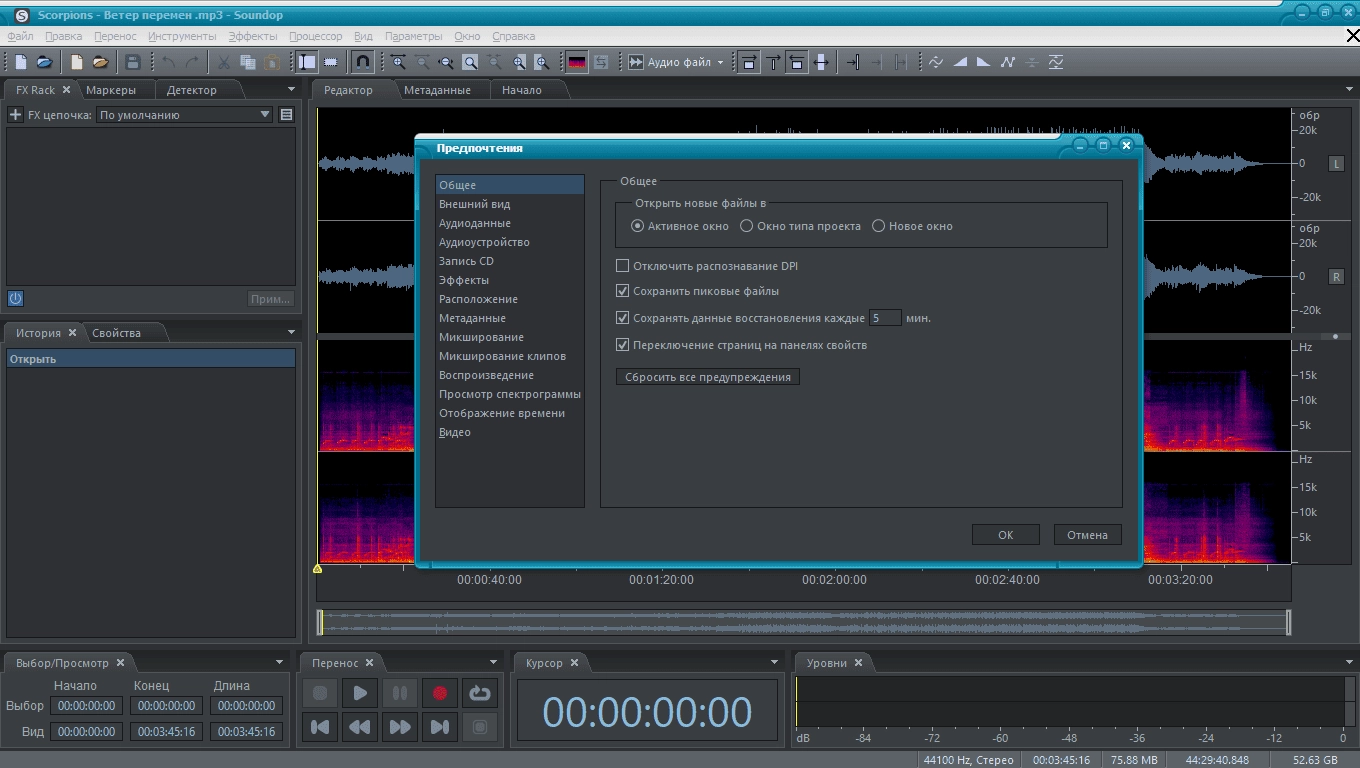Click the Play transport button

pyautogui.click(x=360, y=693)
